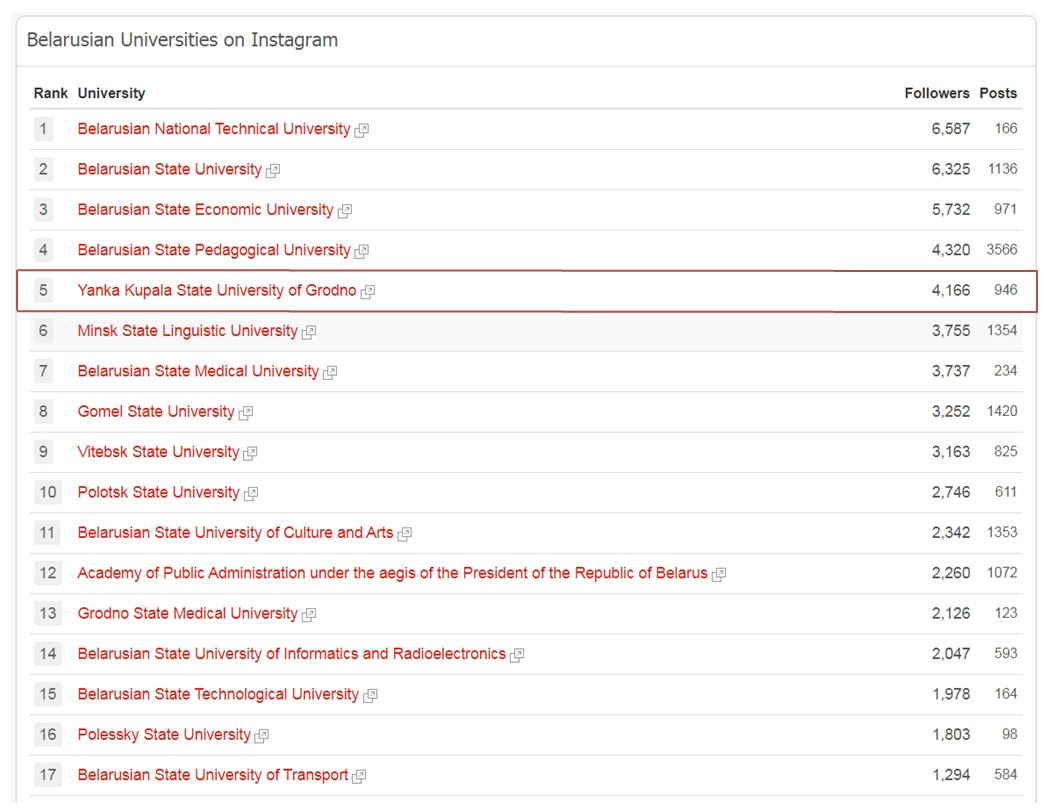Viewport: 1045px width, 811px height.
Task: Click the follower count 2,047
Action: 950,654
